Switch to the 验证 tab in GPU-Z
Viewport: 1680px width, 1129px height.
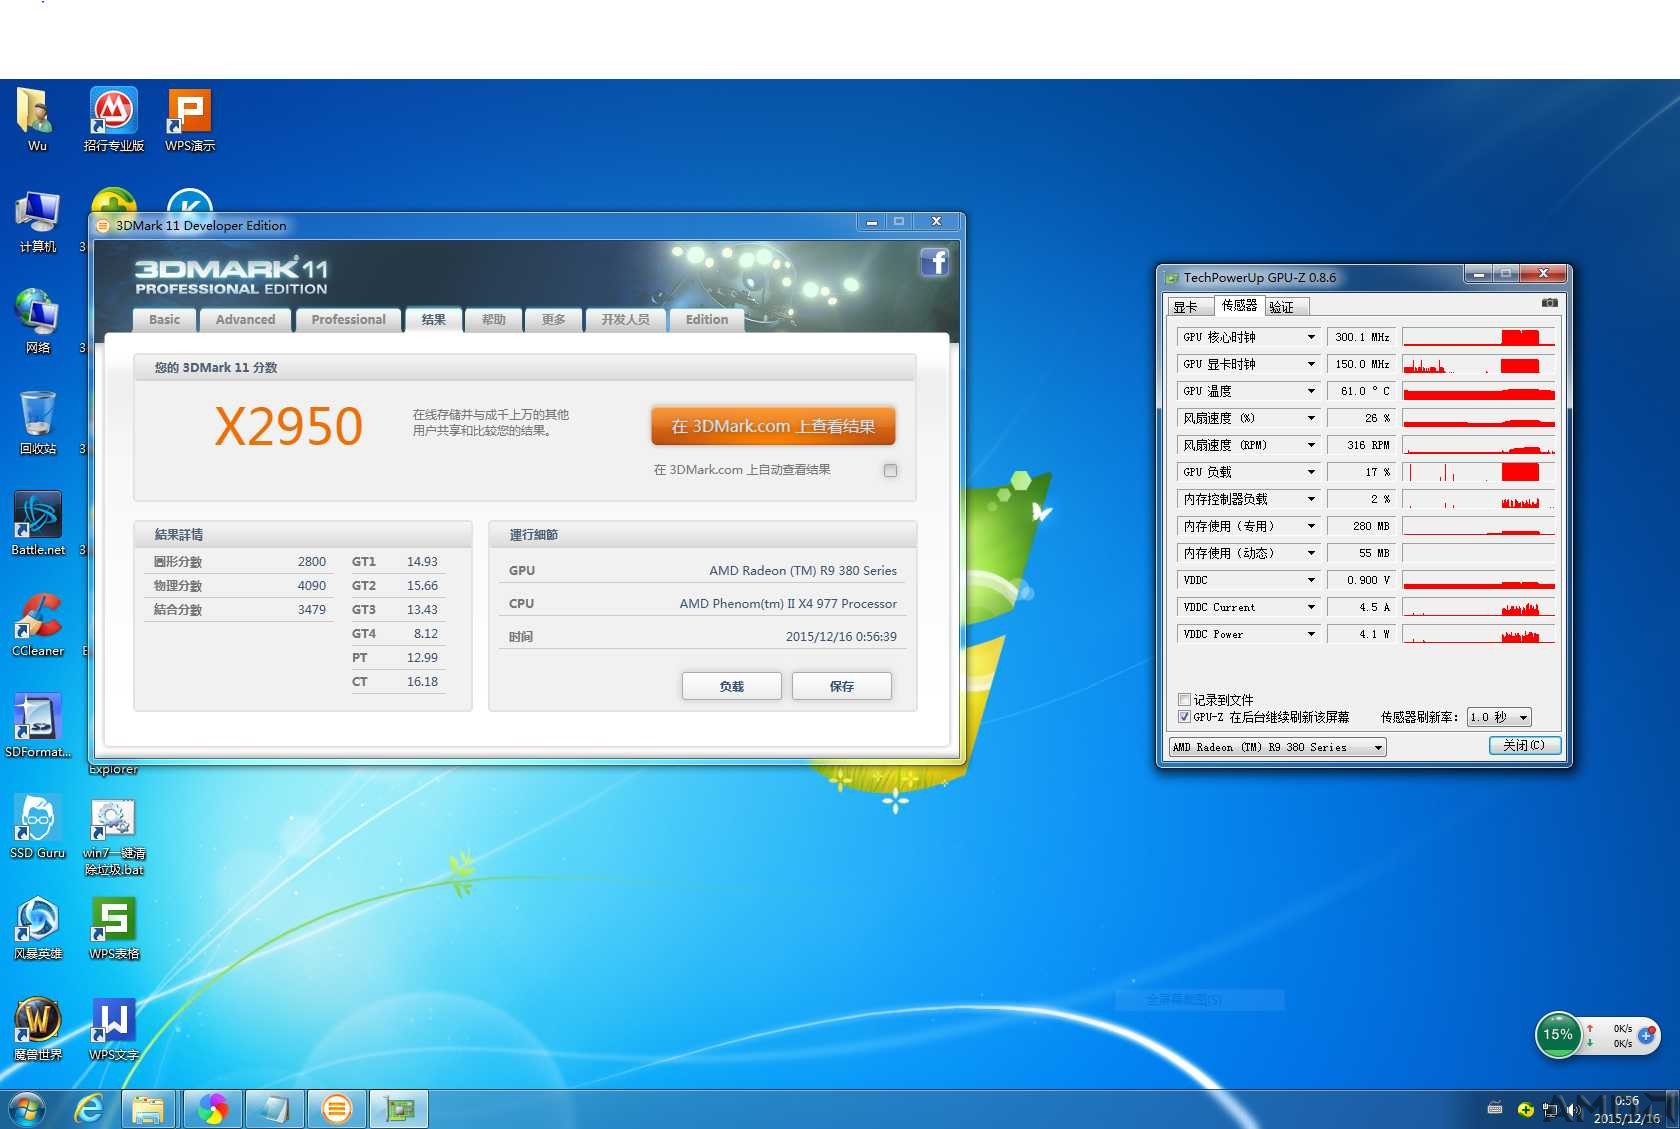coord(1284,307)
